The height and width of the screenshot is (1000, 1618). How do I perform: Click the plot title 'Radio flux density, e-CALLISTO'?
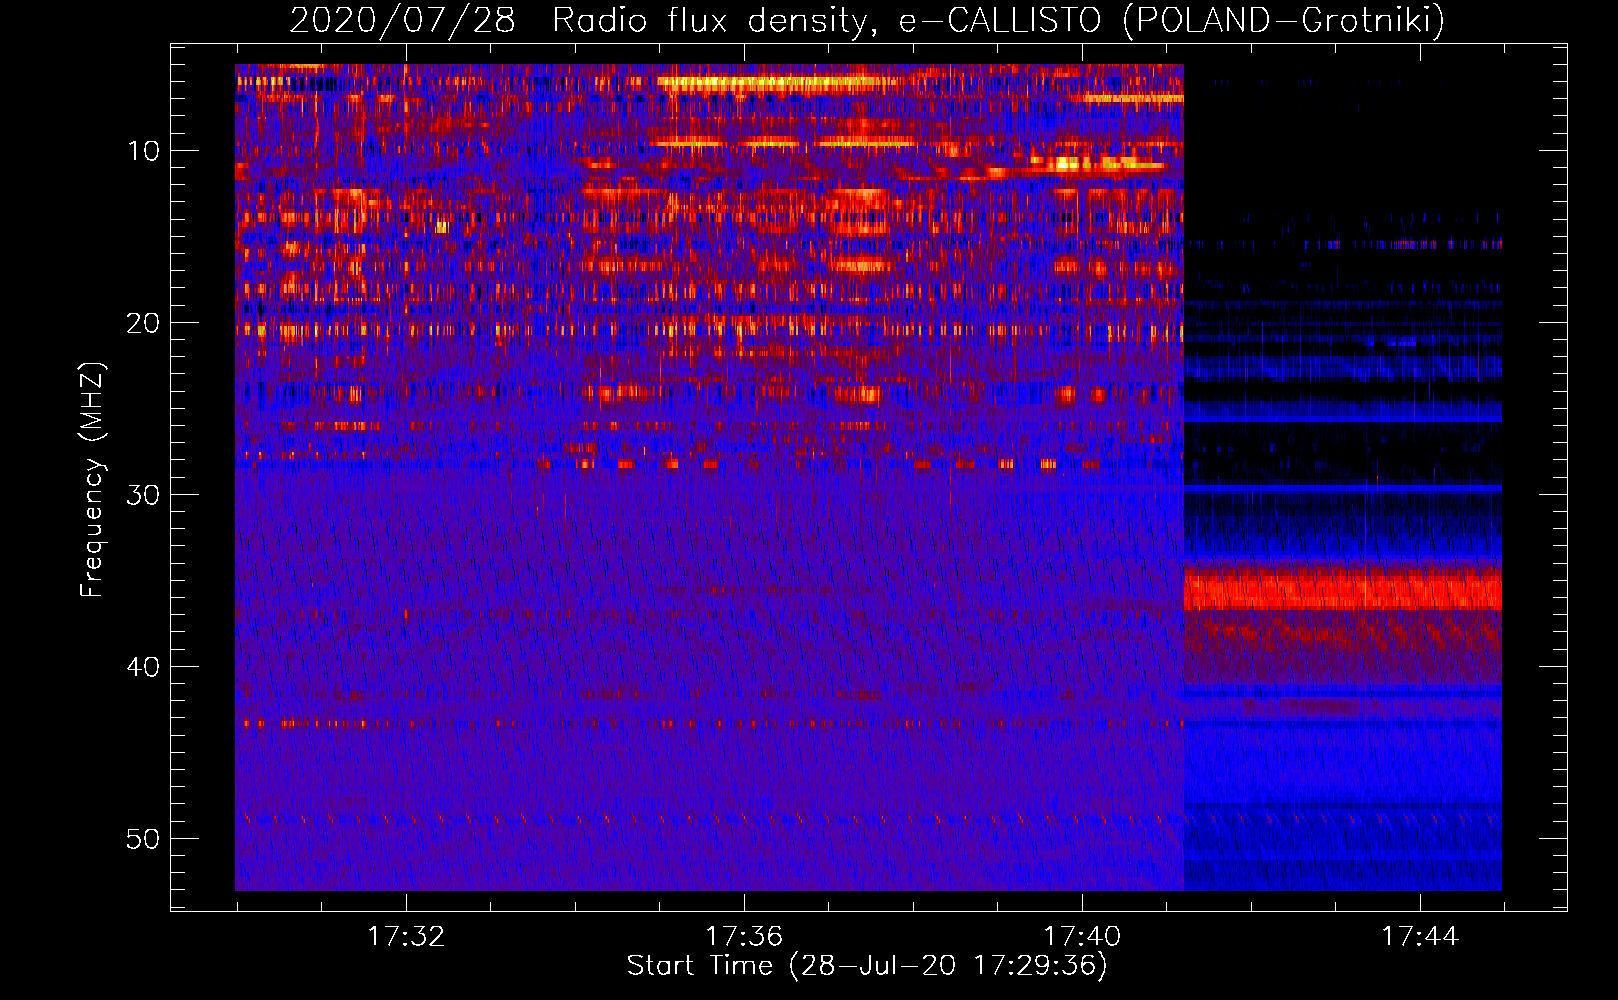[x=826, y=20]
